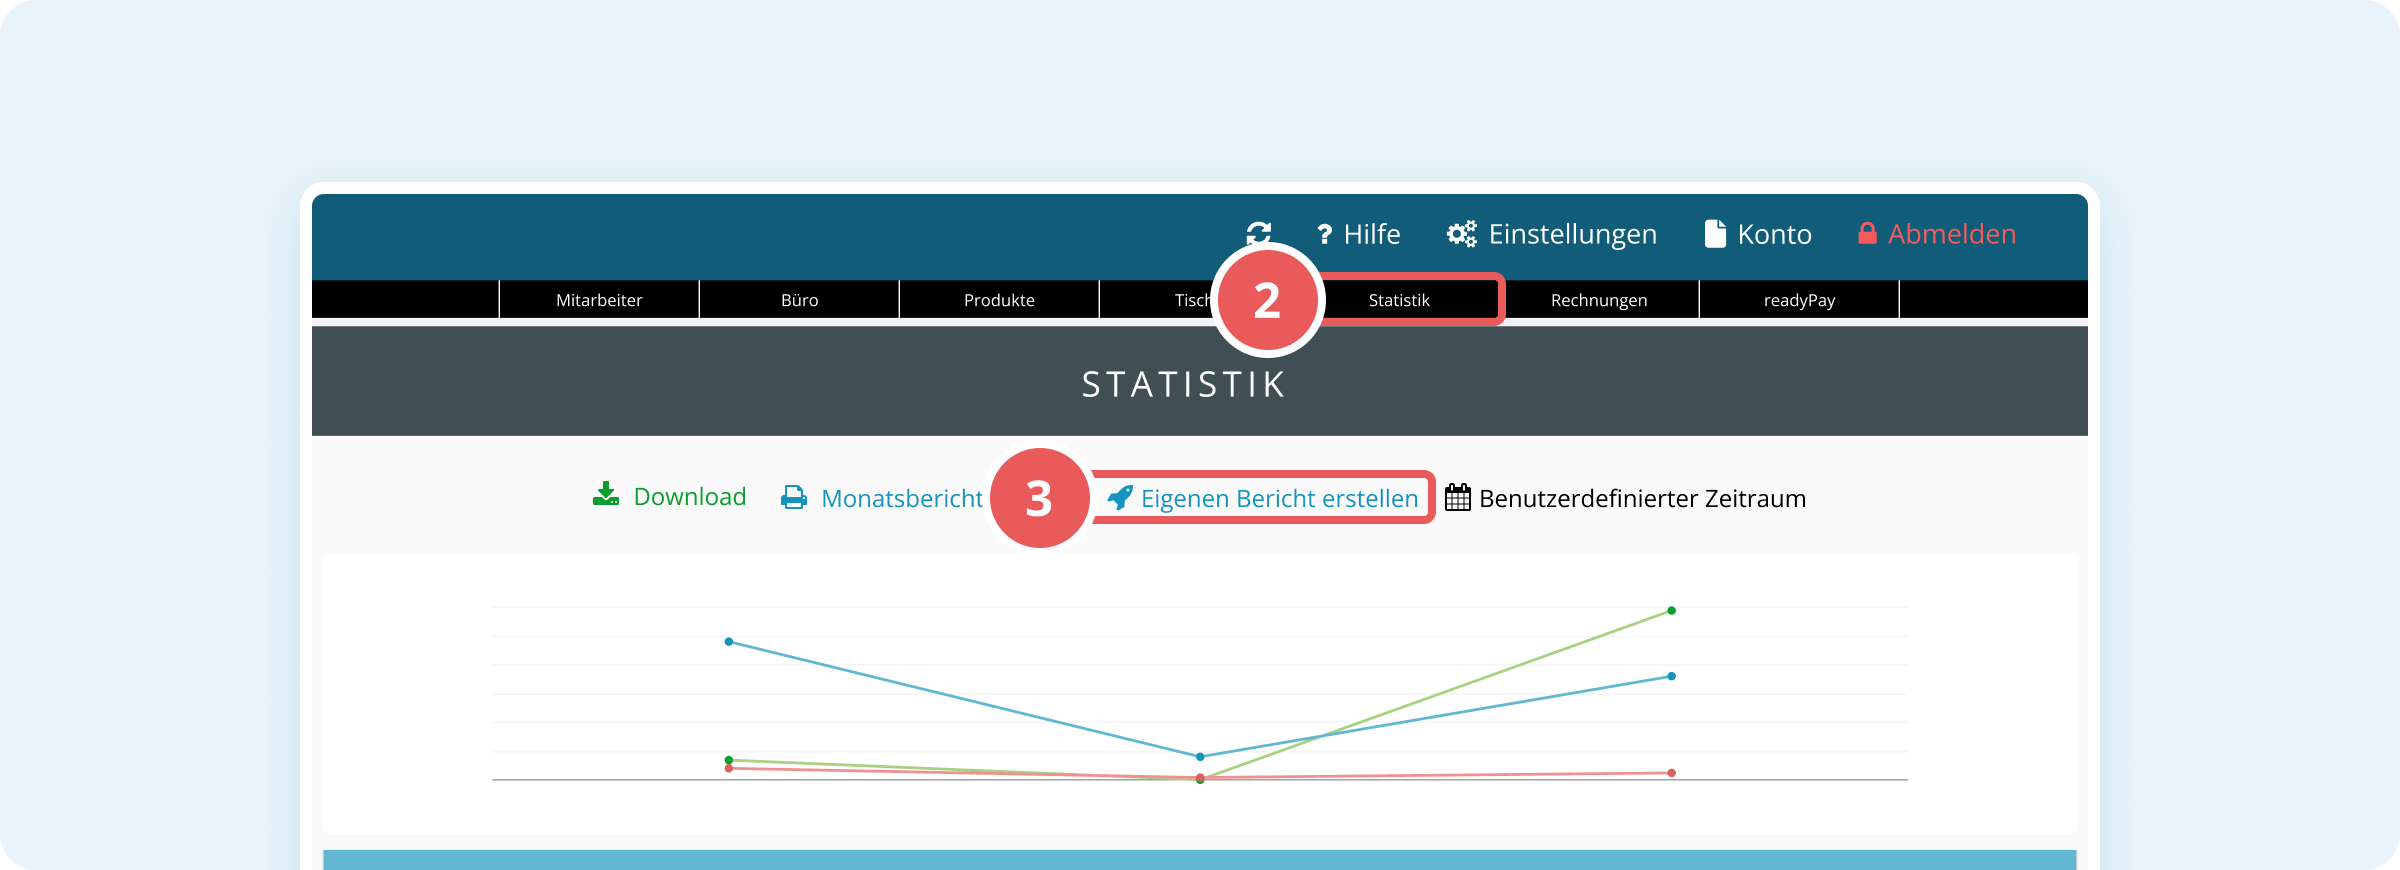
Task: Click the calendar icon for custom period
Action: click(x=1458, y=497)
